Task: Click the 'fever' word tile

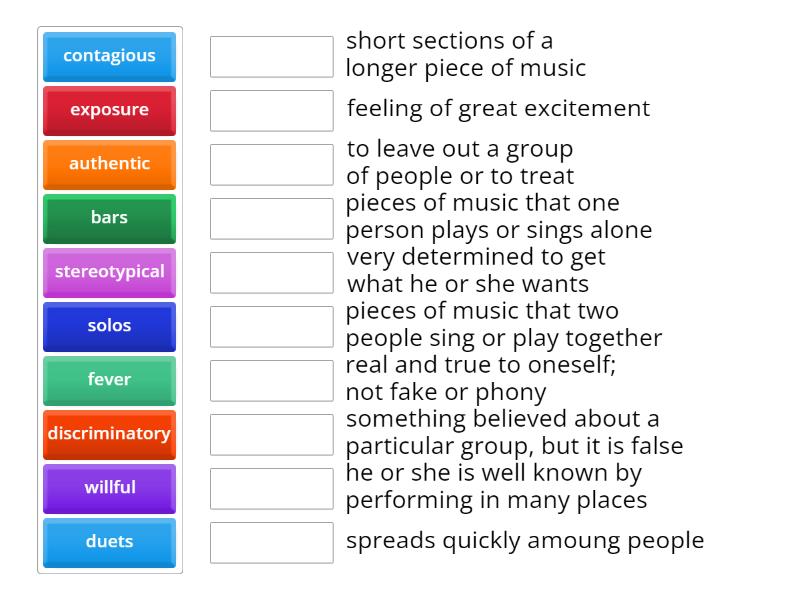Action: tap(109, 380)
